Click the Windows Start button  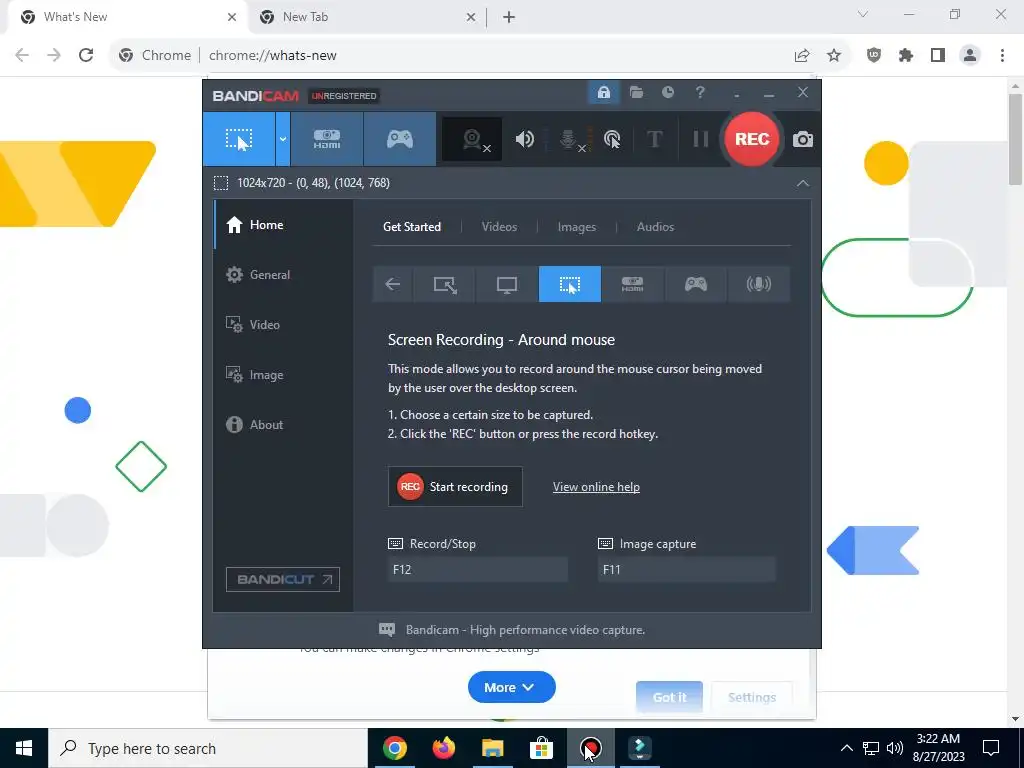click(24, 748)
